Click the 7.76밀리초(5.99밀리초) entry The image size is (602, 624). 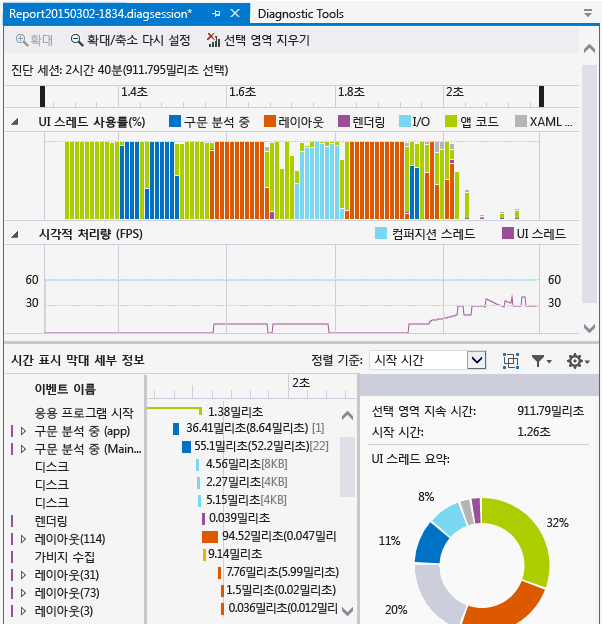(x=282, y=572)
